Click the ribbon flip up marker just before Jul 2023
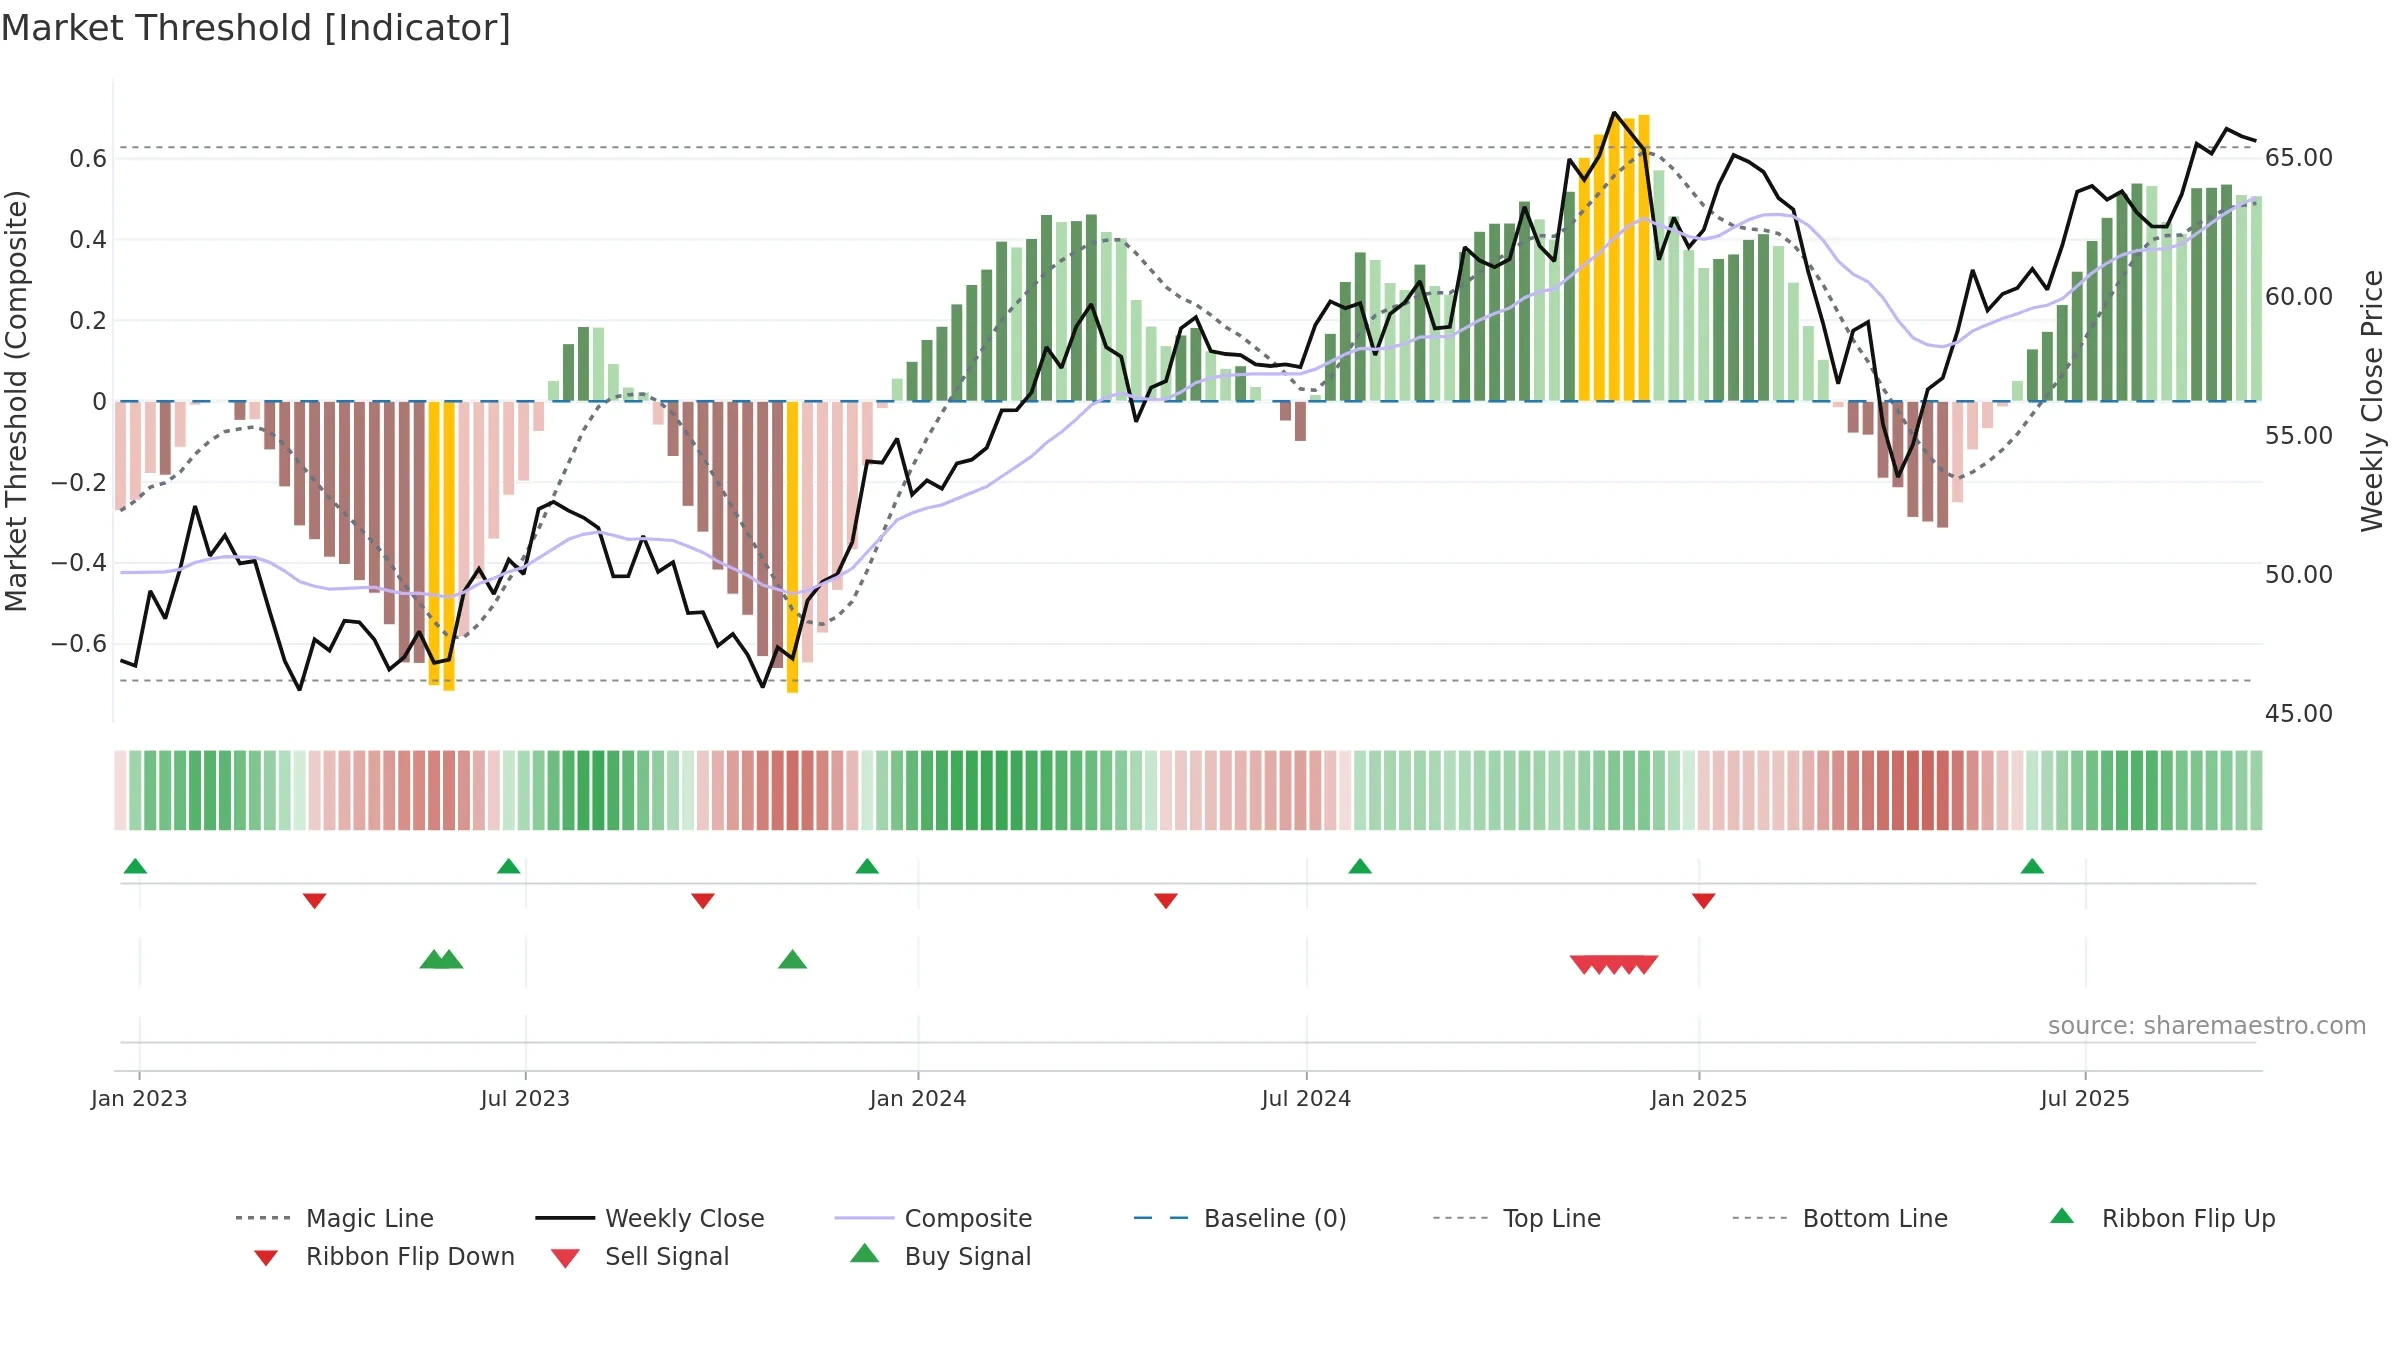 click(x=508, y=866)
